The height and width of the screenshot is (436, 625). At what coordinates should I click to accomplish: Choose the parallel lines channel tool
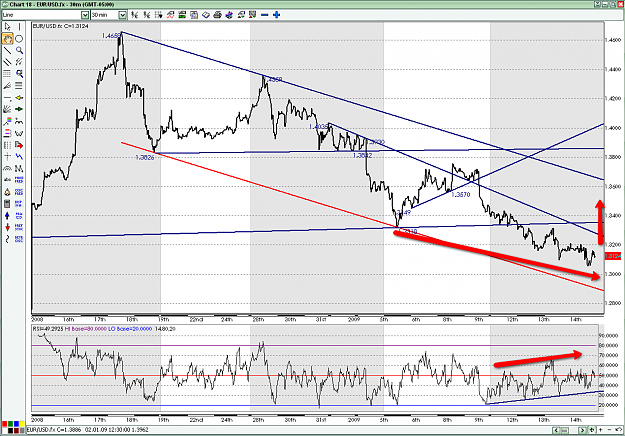point(7,62)
